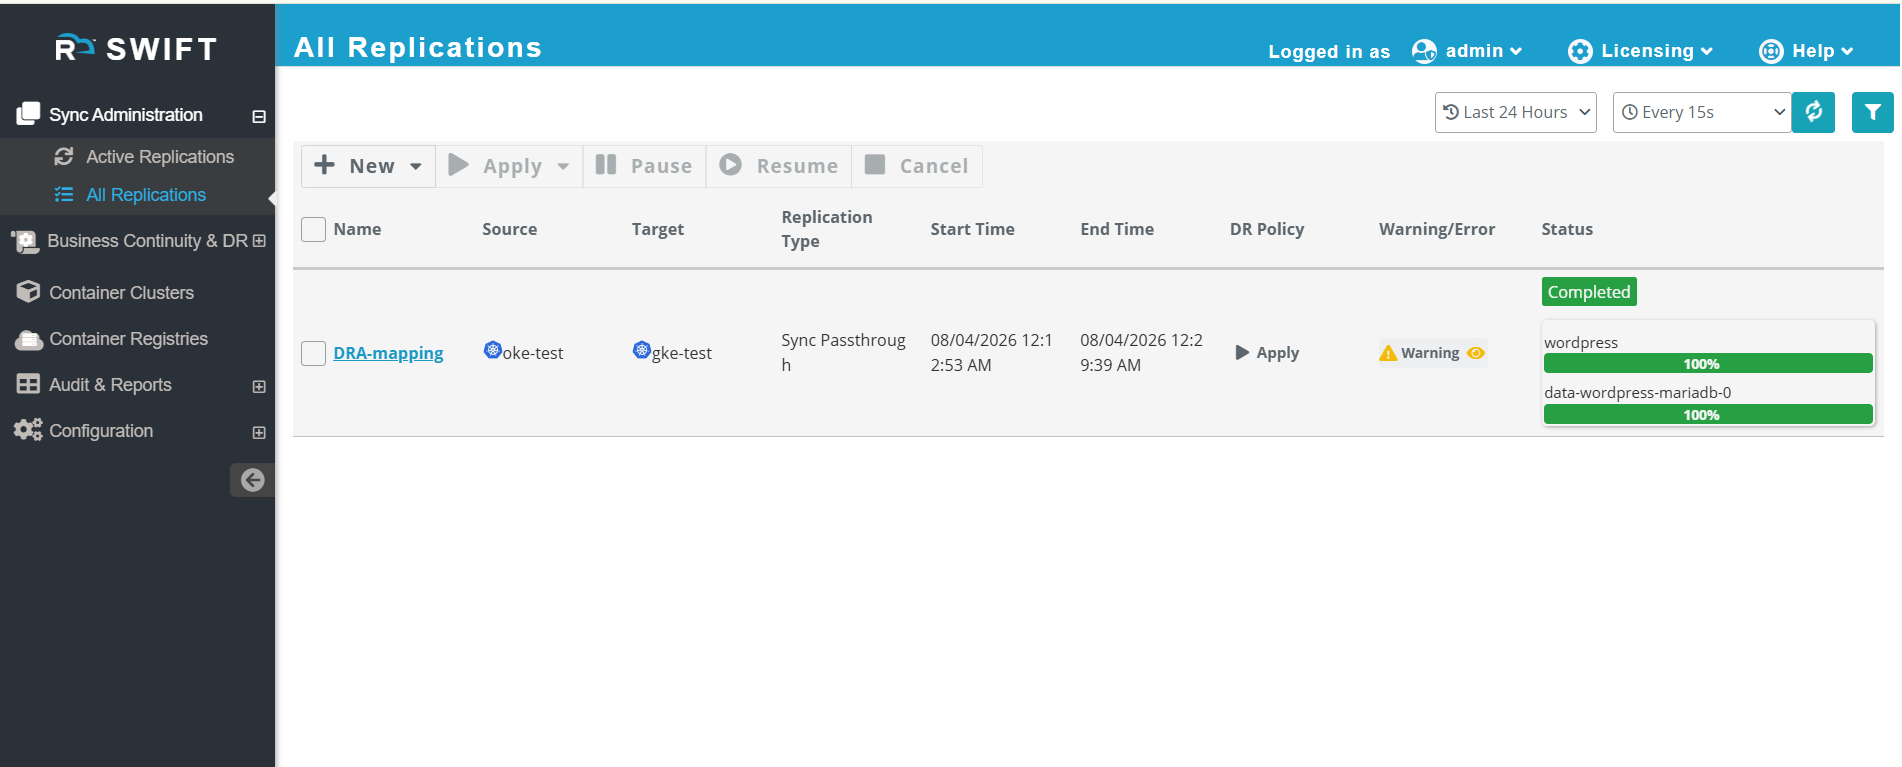The width and height of the screenshot is (1902, 767).
Task: Click the Sync Passthrough type cell
Action: [x=843, y=353]
